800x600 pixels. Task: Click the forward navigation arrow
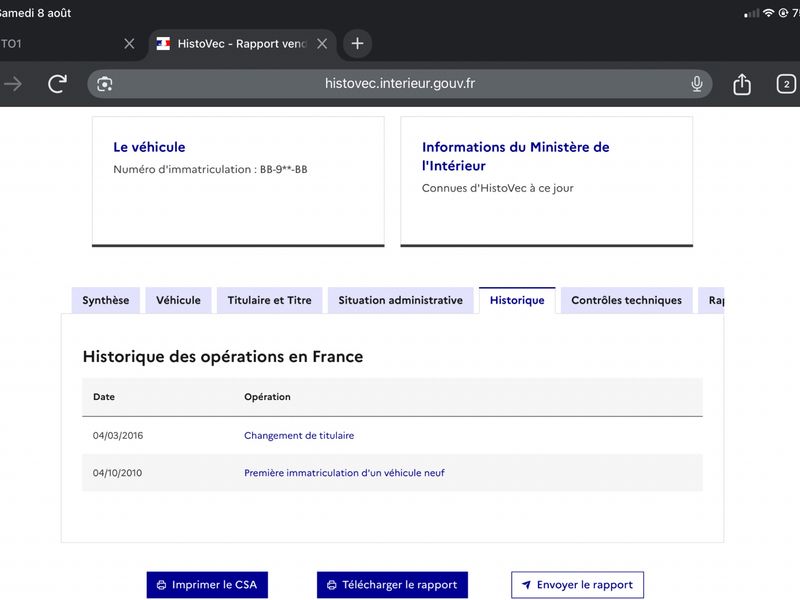point(13,84)
